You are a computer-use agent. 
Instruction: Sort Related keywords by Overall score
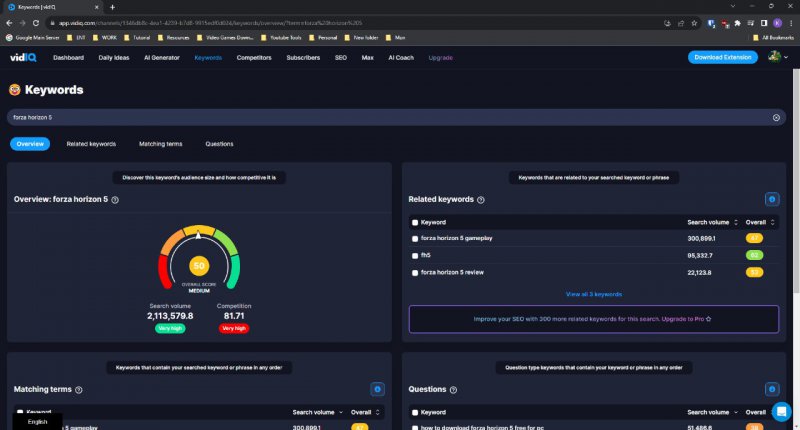point(760,222)
